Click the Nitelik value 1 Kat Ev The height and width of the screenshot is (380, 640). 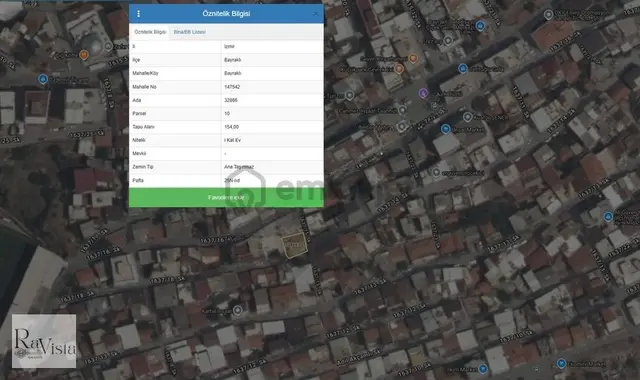click(233, 140)
